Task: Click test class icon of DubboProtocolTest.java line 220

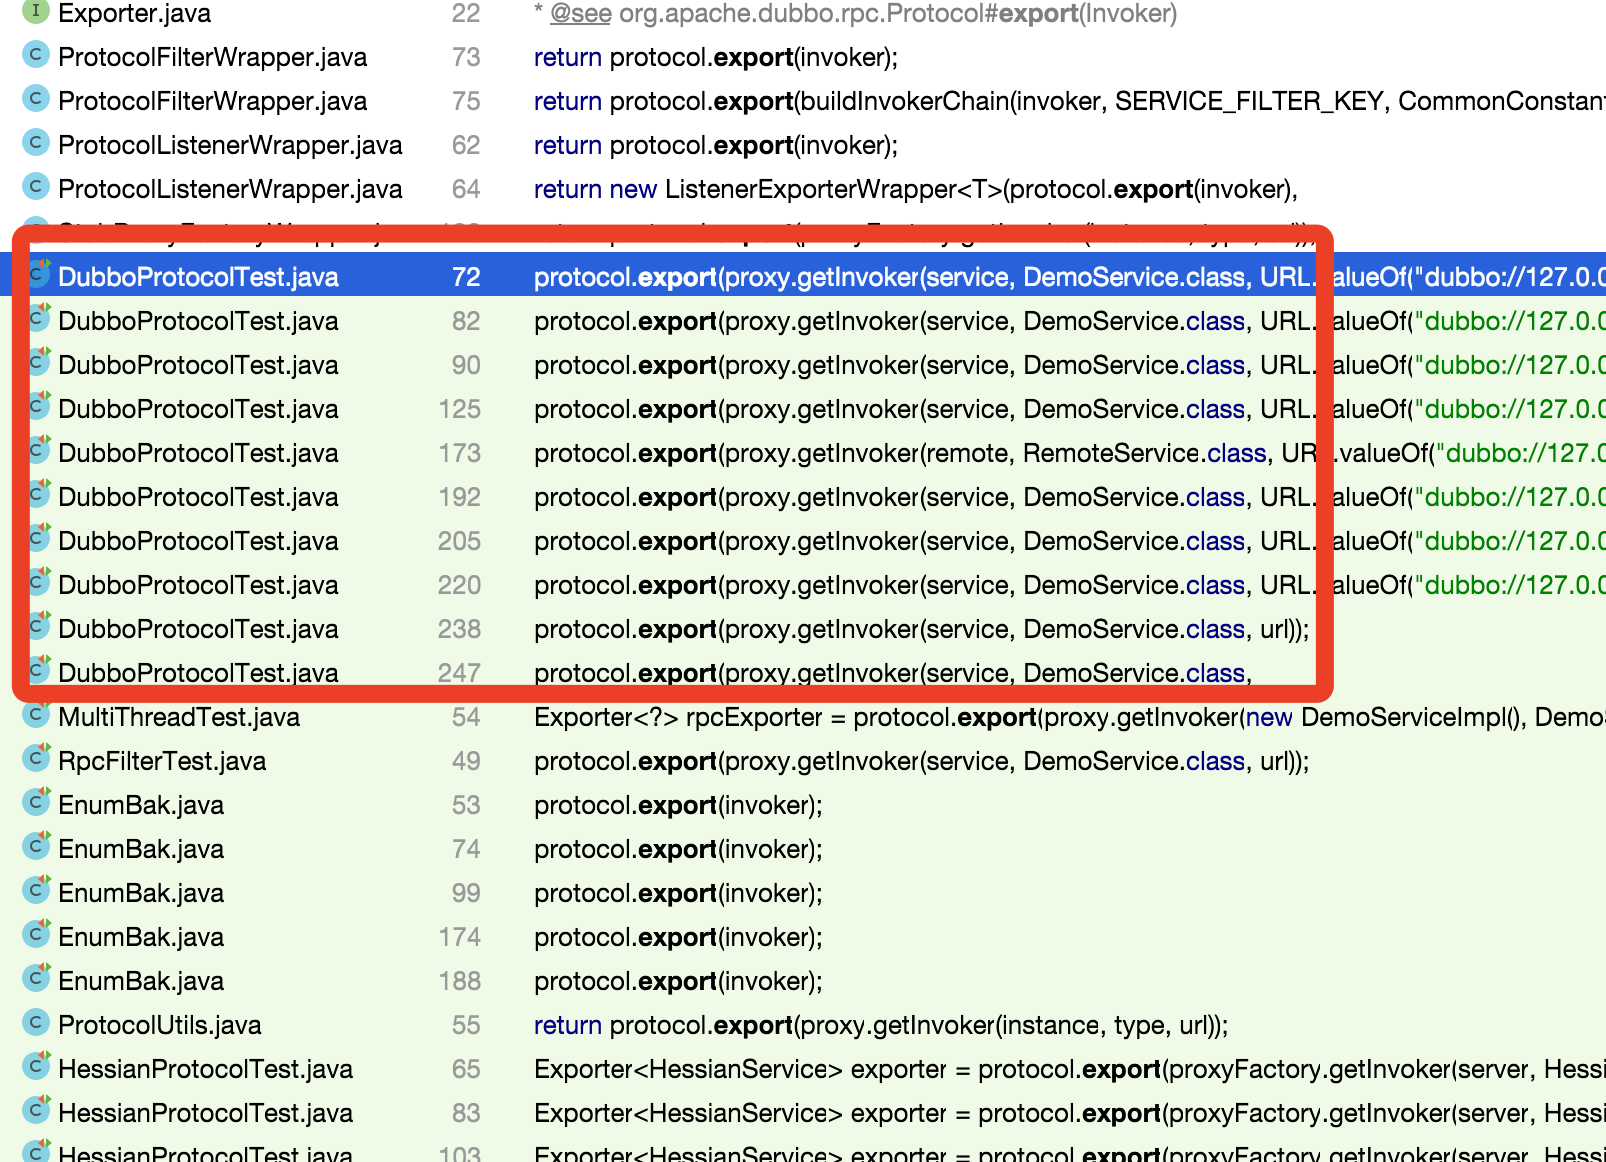Action: coord(38,583)
